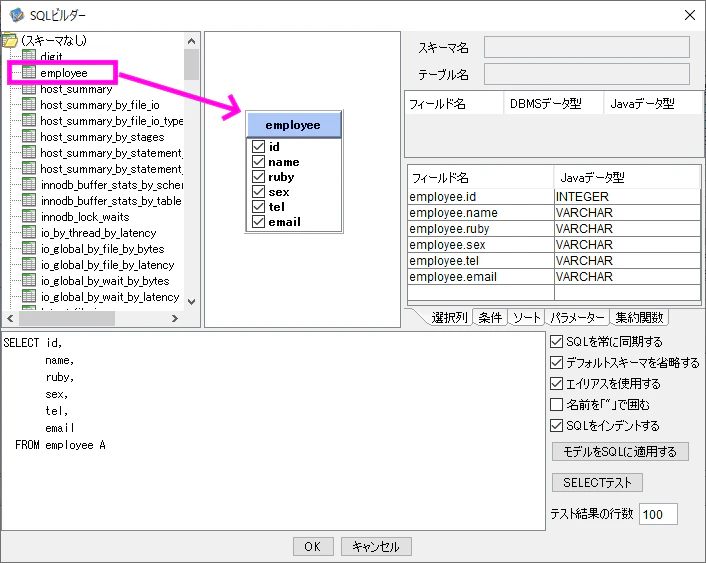Click the employee table icon in tree
706x563 pixels.
tap(29, 72)
